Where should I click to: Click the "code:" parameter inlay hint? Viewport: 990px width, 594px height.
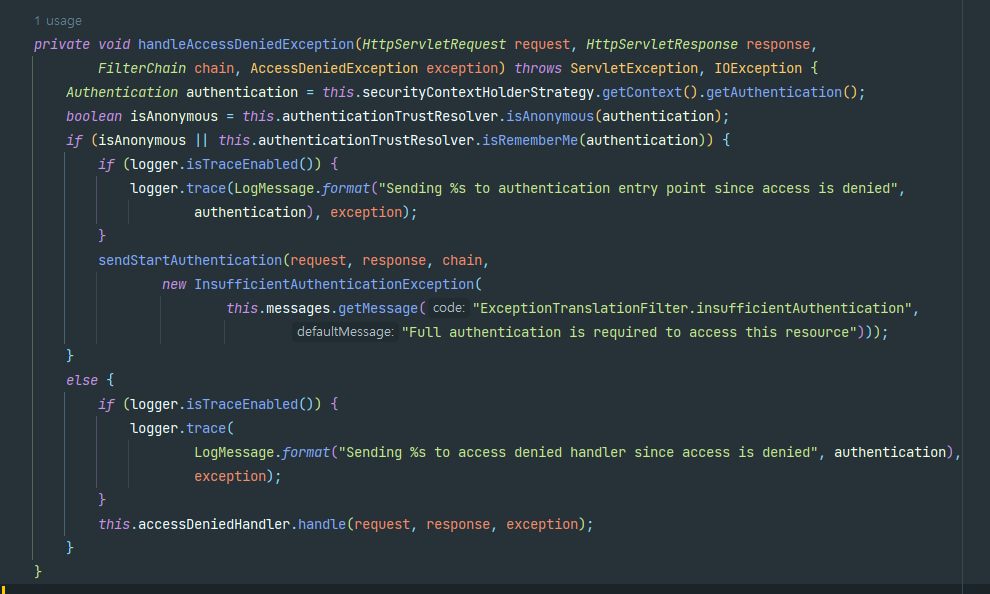click(449, 308)
